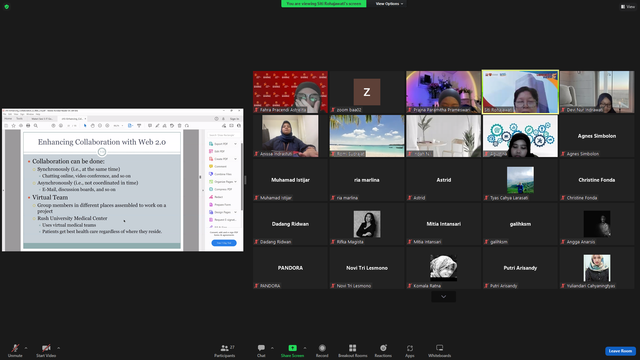Screen dimensions: 640x360
Task: Click Tools tab in shared Acrobat window
Action: tap(19, 119)
